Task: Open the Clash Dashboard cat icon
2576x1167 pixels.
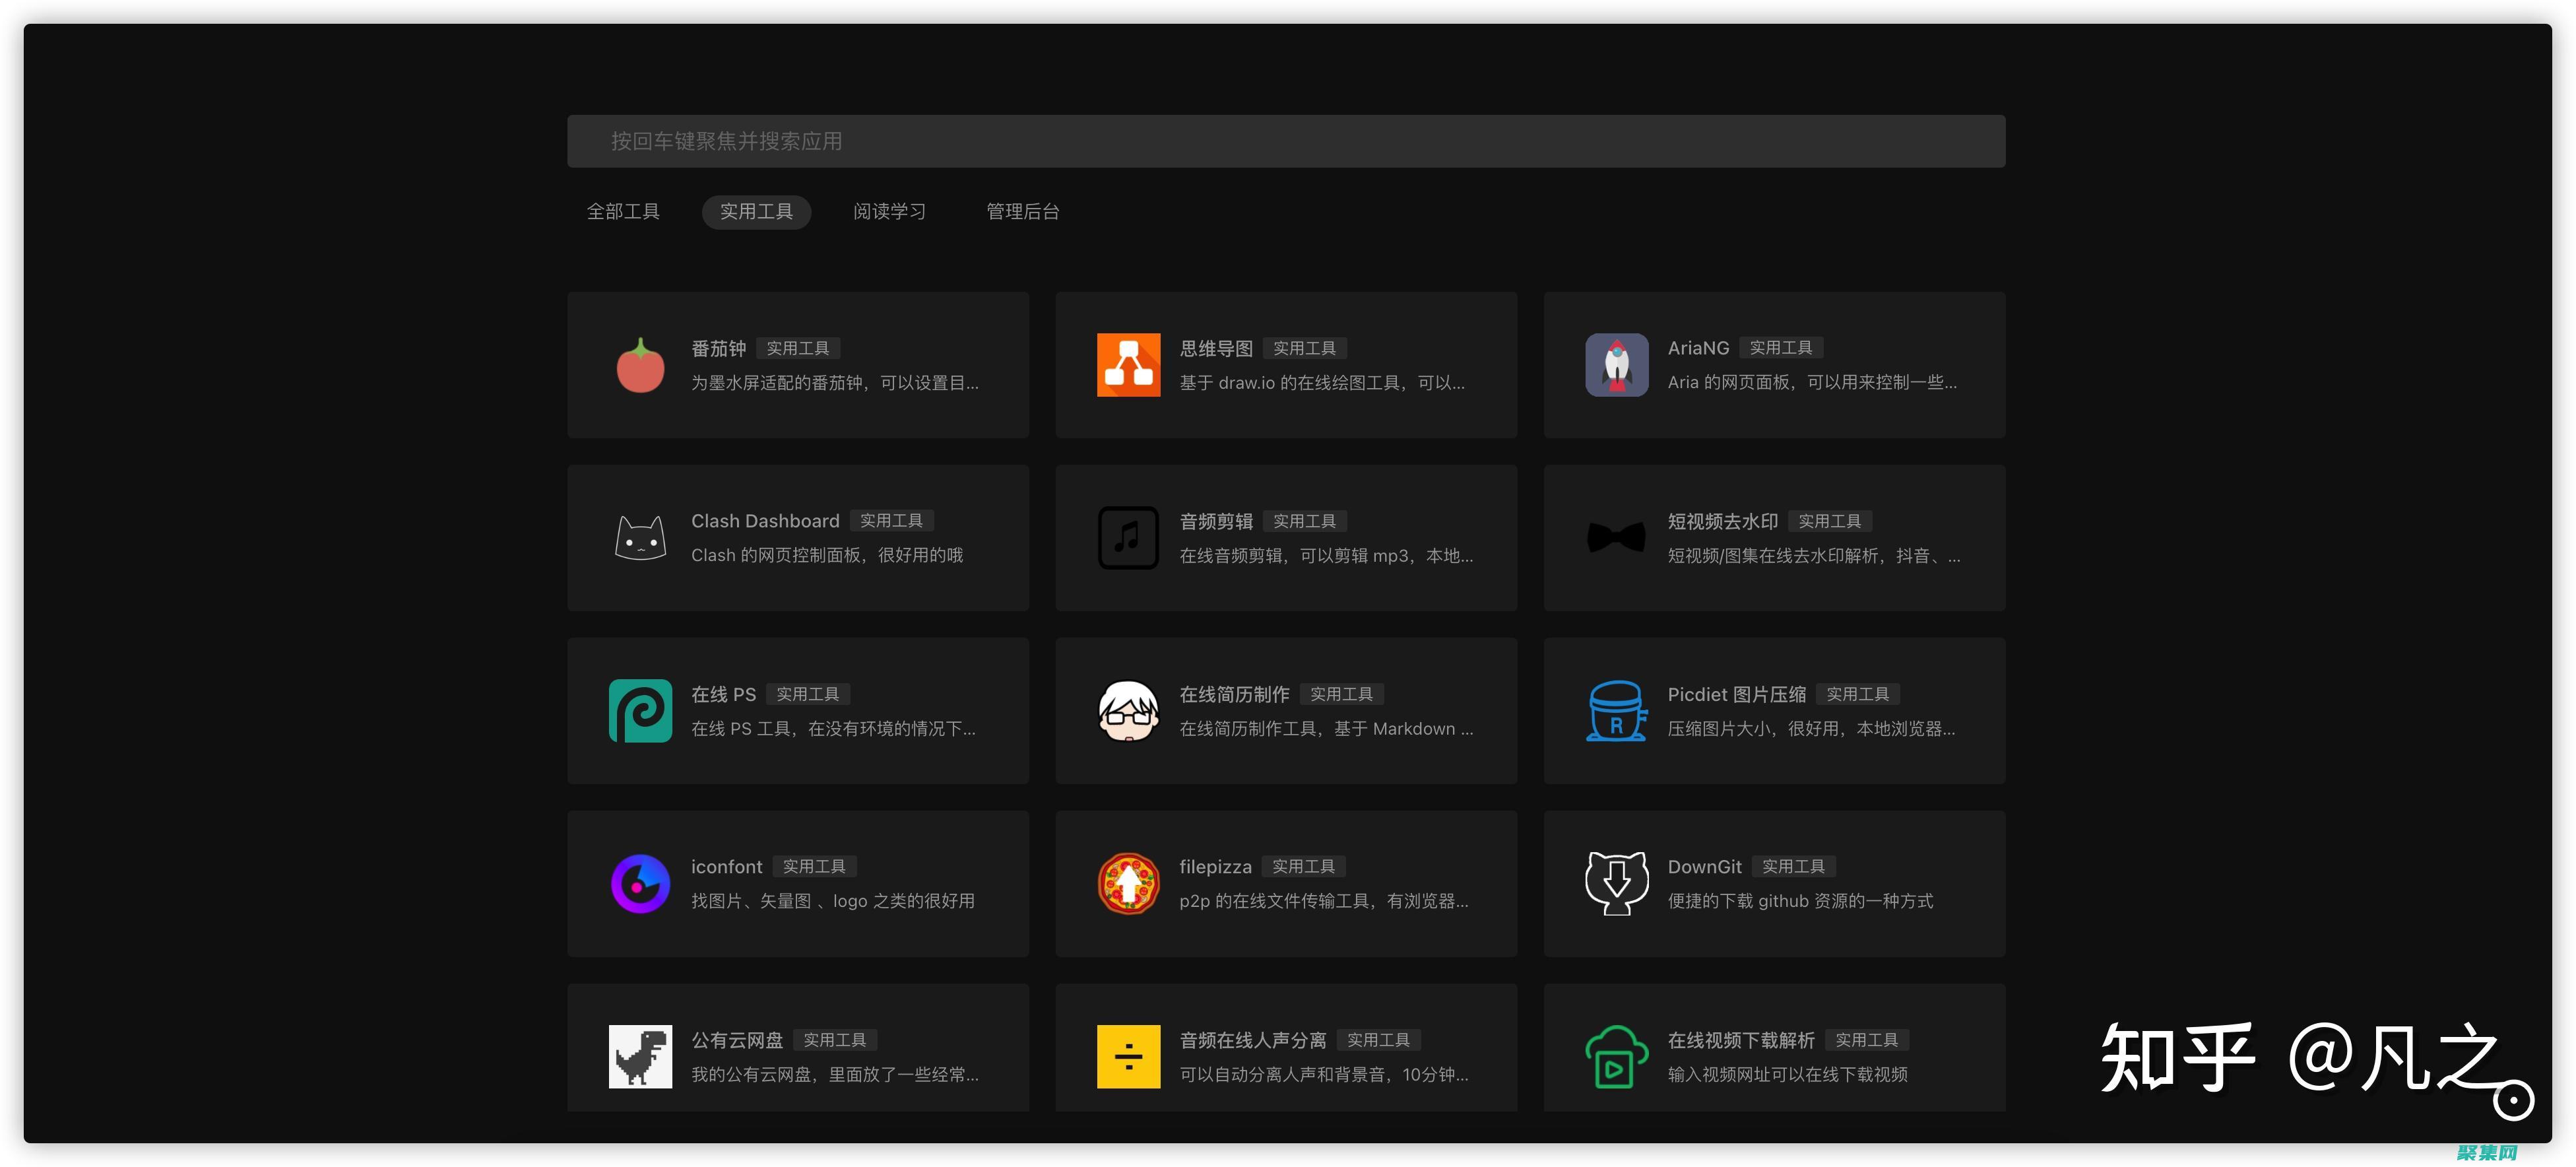Action: point(640,537)
